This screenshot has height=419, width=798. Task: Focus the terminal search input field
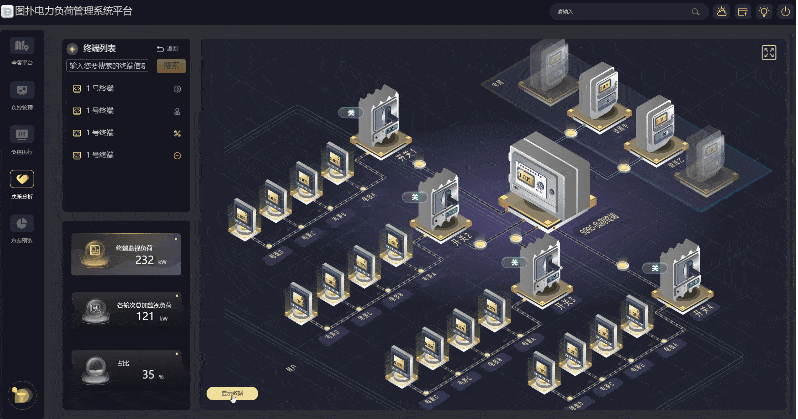coord(108,66)
